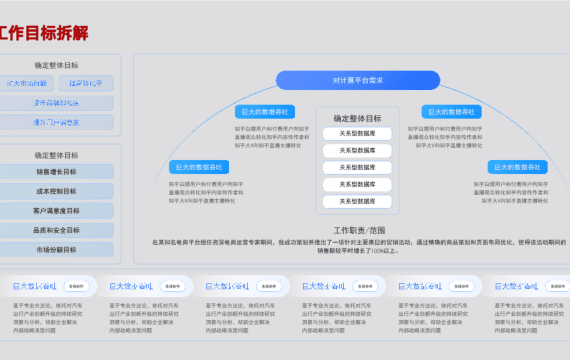This screenshot has width=570, height=360.
Task: Click upper-left 巨大的数据吞吐 tag inside the arc
Action: (265, 112)
